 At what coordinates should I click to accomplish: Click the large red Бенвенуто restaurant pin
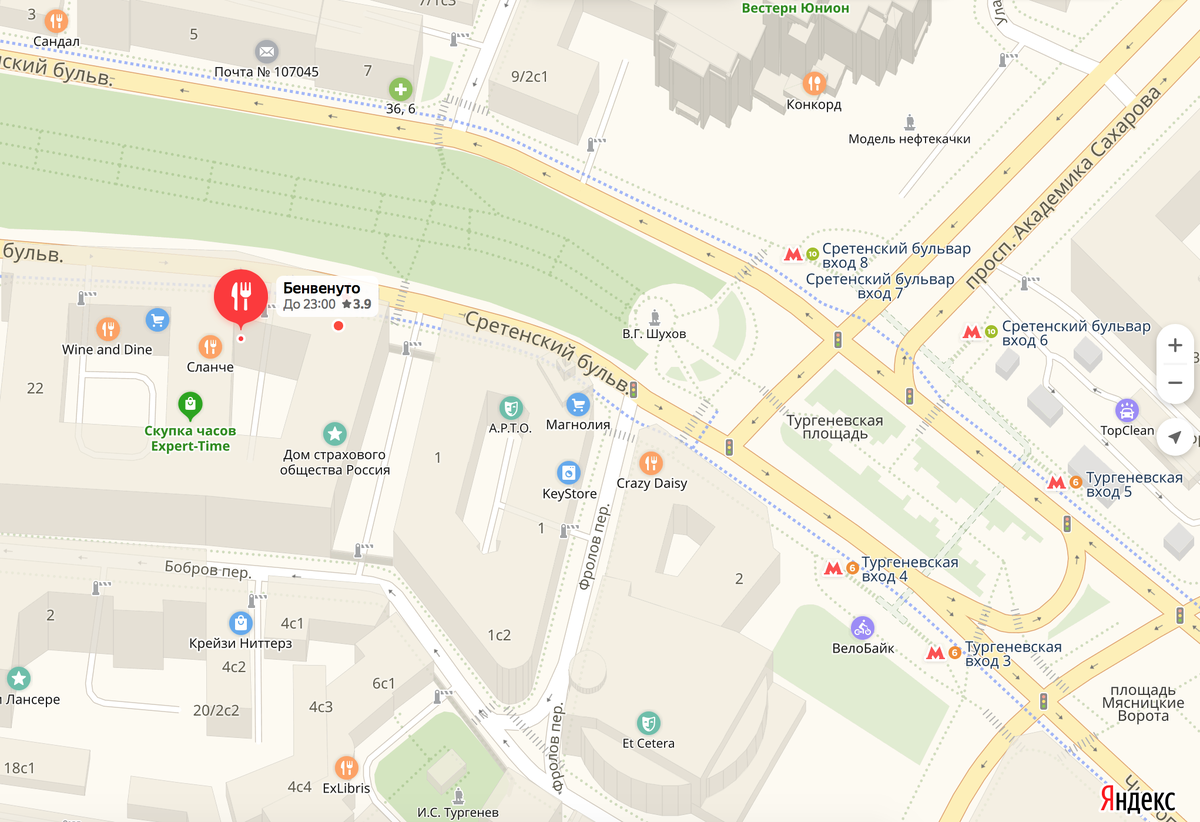pos(240,298)
